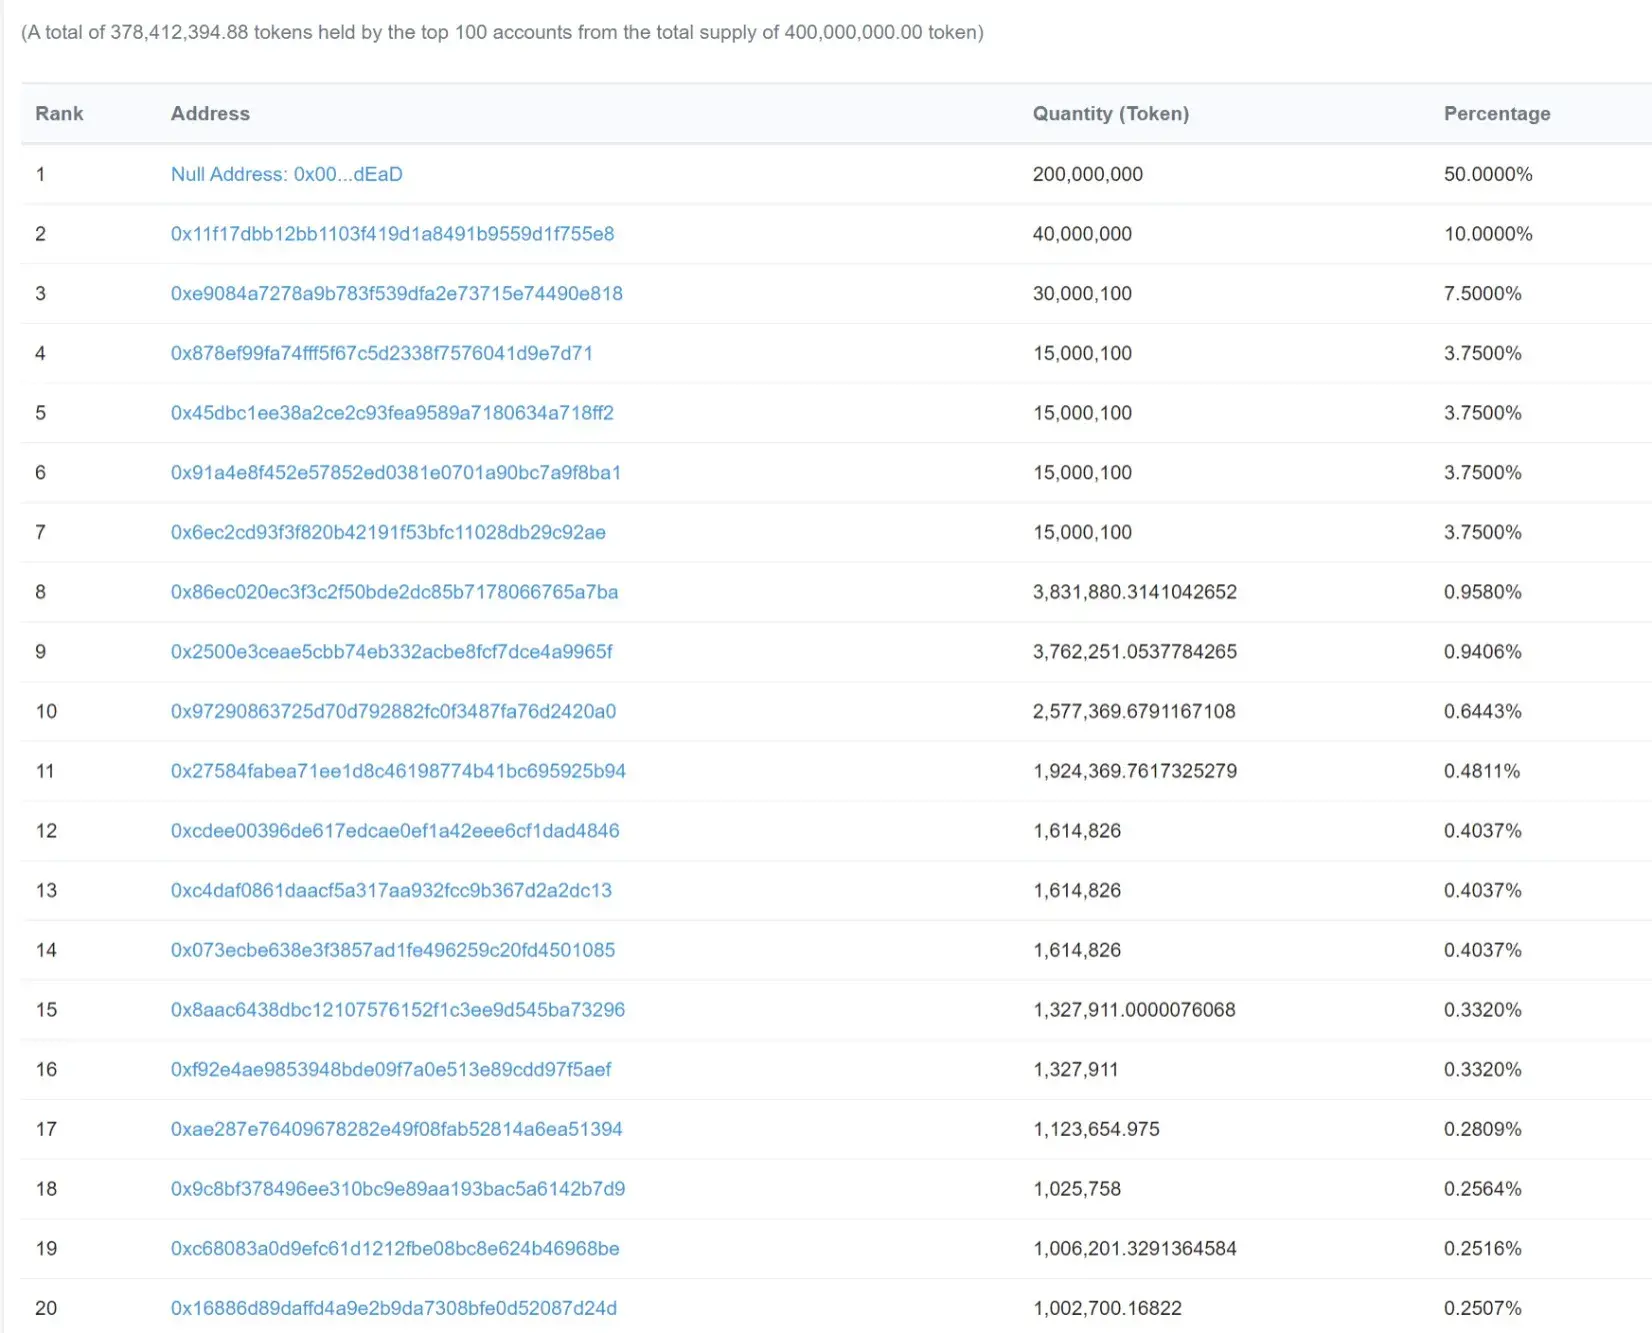This screenshot has width=1652, height=1333.
Task: Open address 0x45dbc1ee38a2ce2c93fea9589a7180634a718ff2
Action: 392,413
